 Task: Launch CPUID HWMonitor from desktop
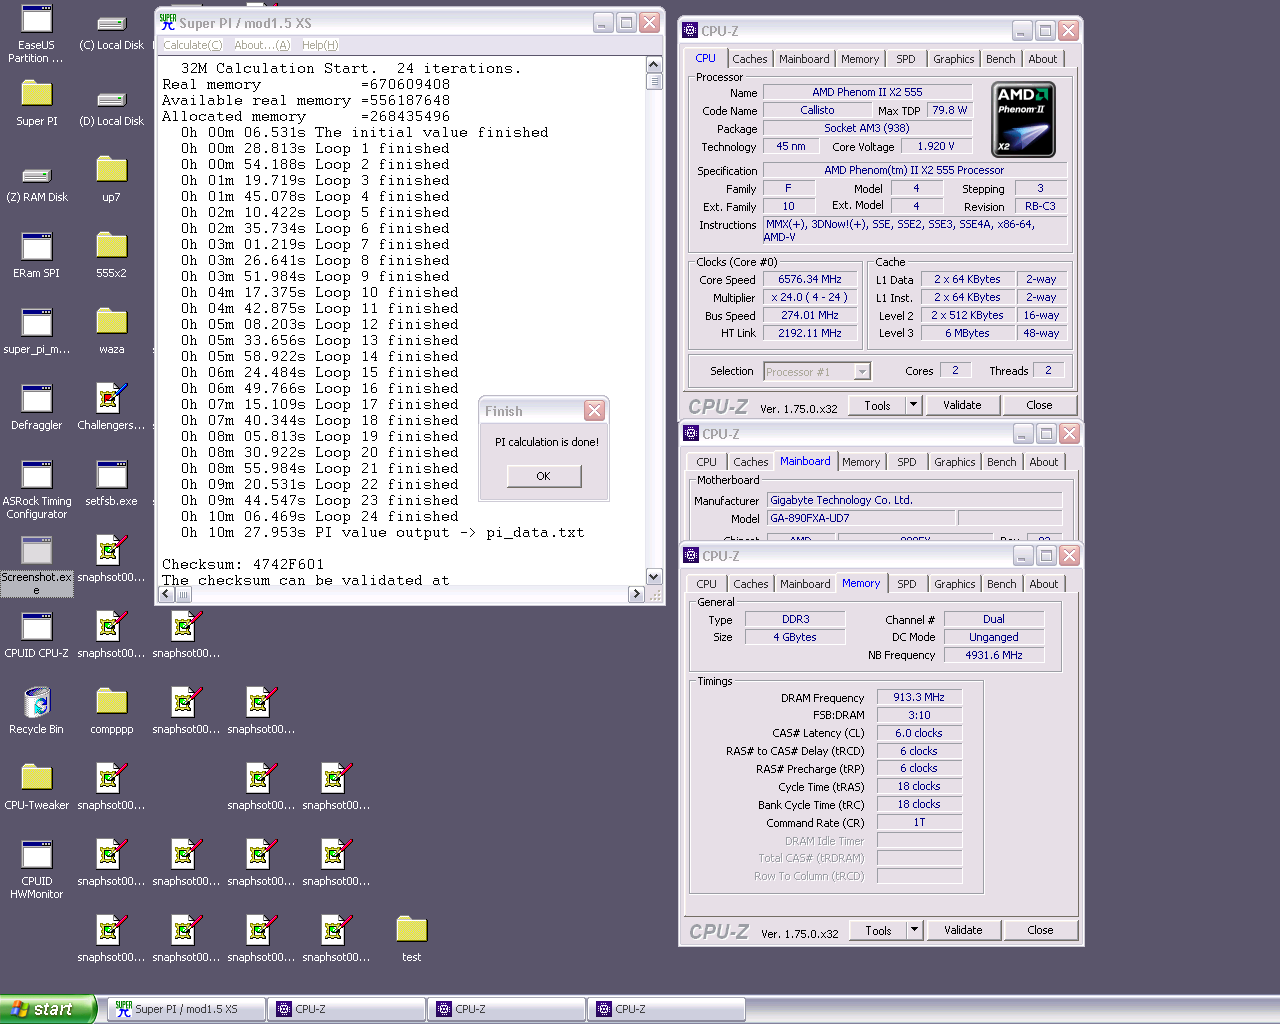coord(37,870)
